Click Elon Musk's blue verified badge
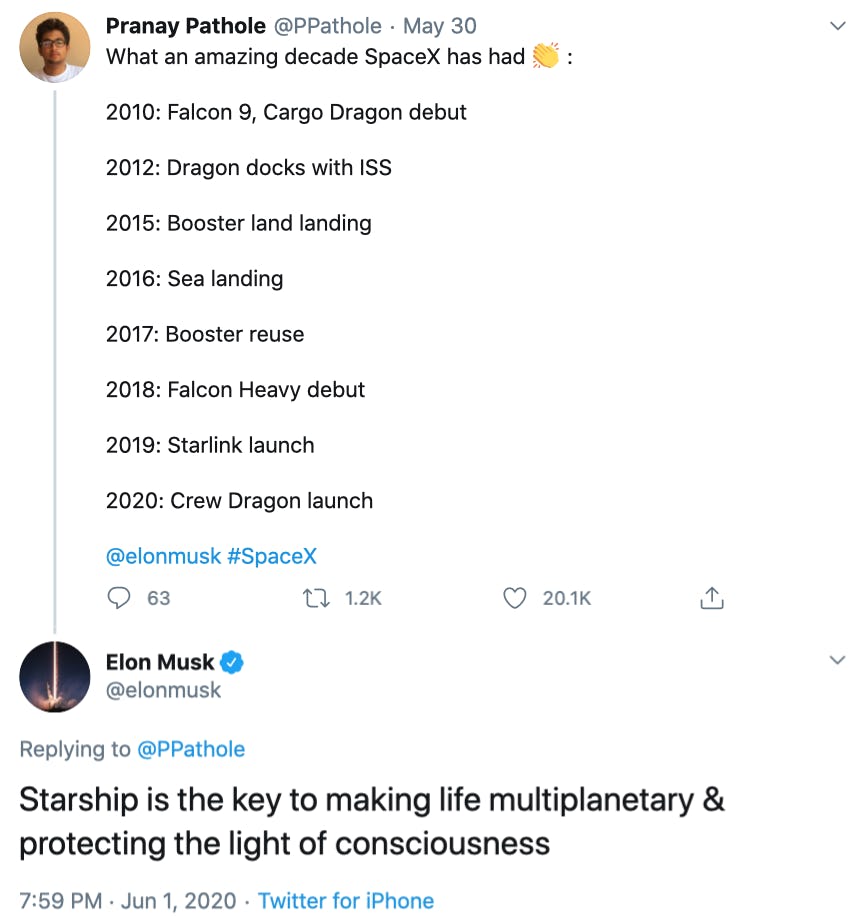Screen dimensions: 864x916 (x=233, y=662)
